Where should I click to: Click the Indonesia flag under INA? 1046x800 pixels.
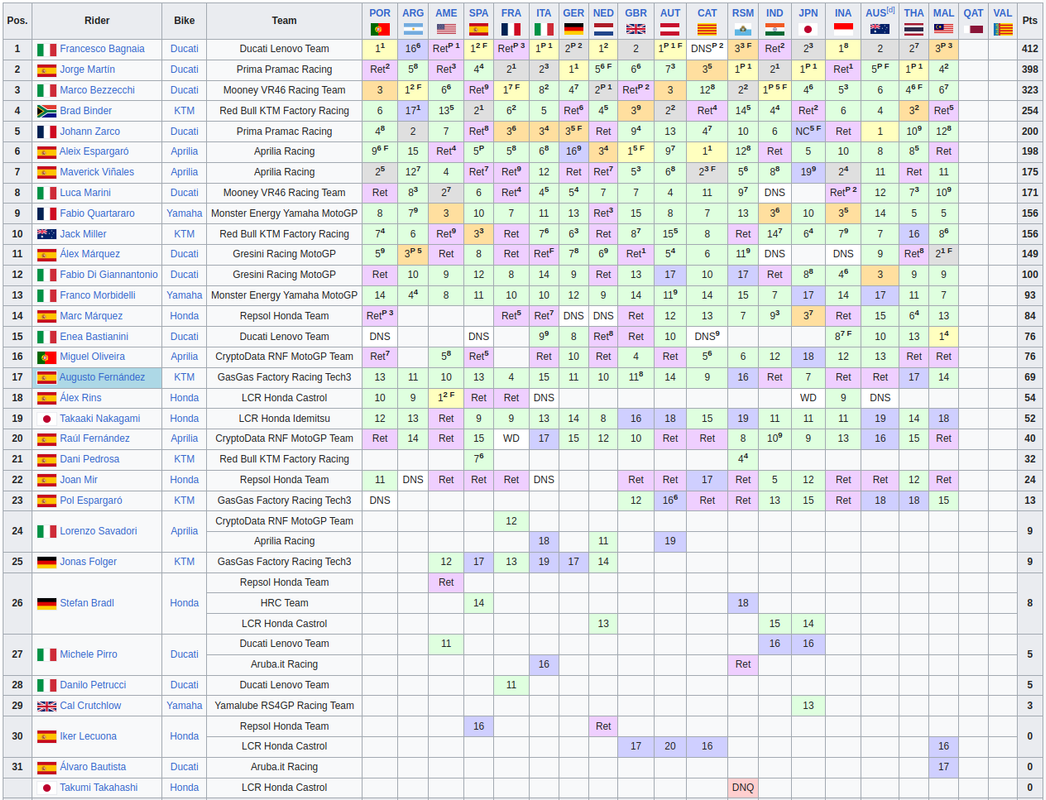[x=843, y=29]
